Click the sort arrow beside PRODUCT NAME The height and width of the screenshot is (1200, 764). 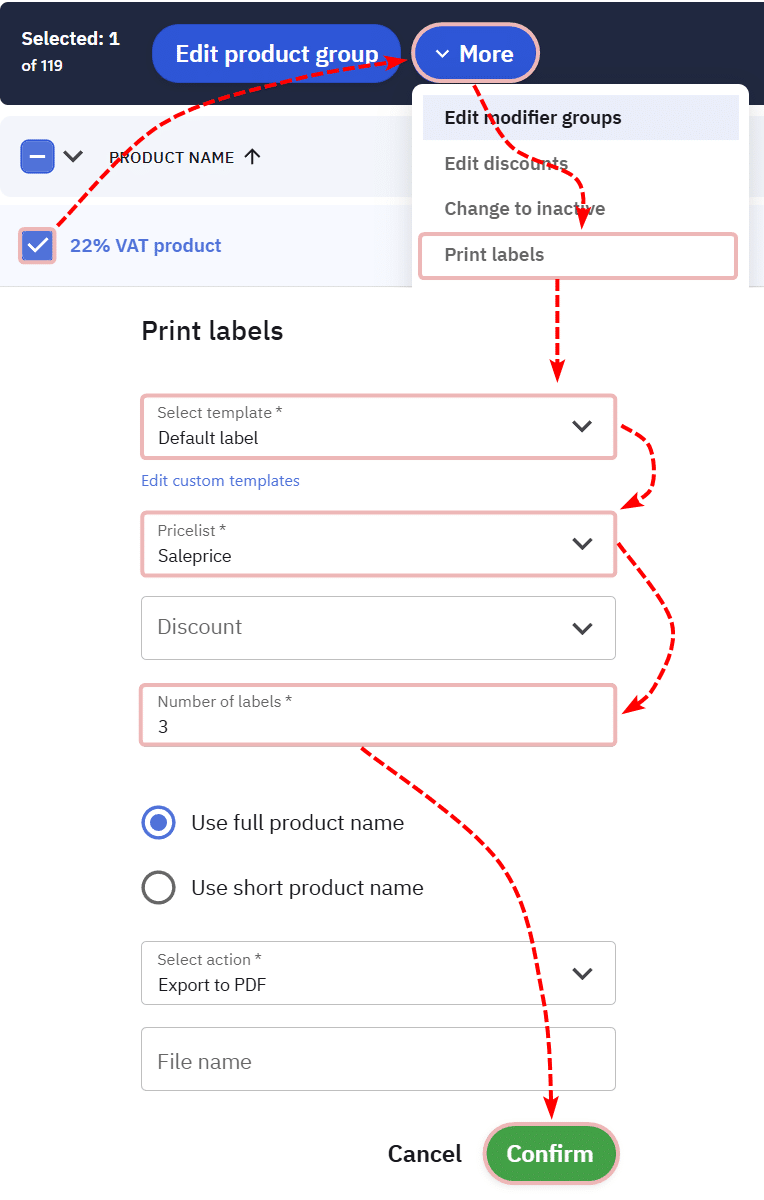pyautogui.click(x=252, y=157)
